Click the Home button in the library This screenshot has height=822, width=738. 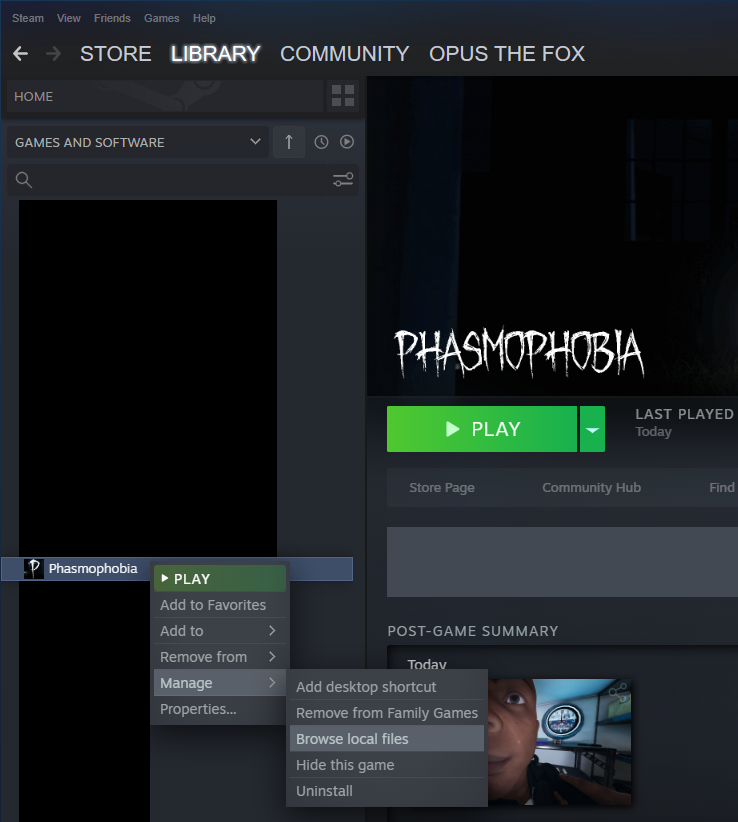166,96
